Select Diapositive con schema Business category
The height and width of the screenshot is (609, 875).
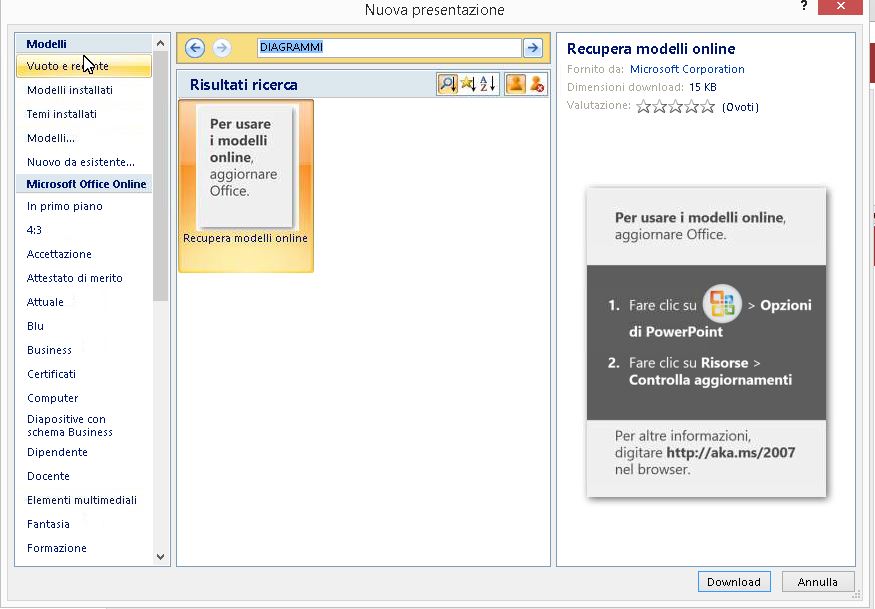point(70,425)
